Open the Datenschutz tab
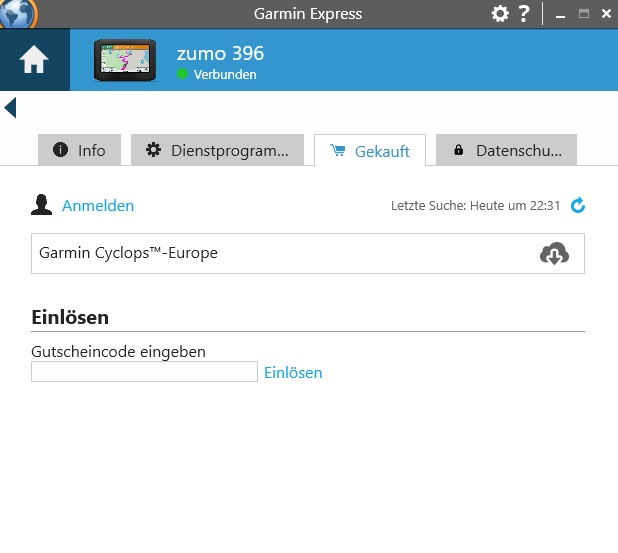Image resolution: width=618 pixels, height=553 pixels. (506, 150)
